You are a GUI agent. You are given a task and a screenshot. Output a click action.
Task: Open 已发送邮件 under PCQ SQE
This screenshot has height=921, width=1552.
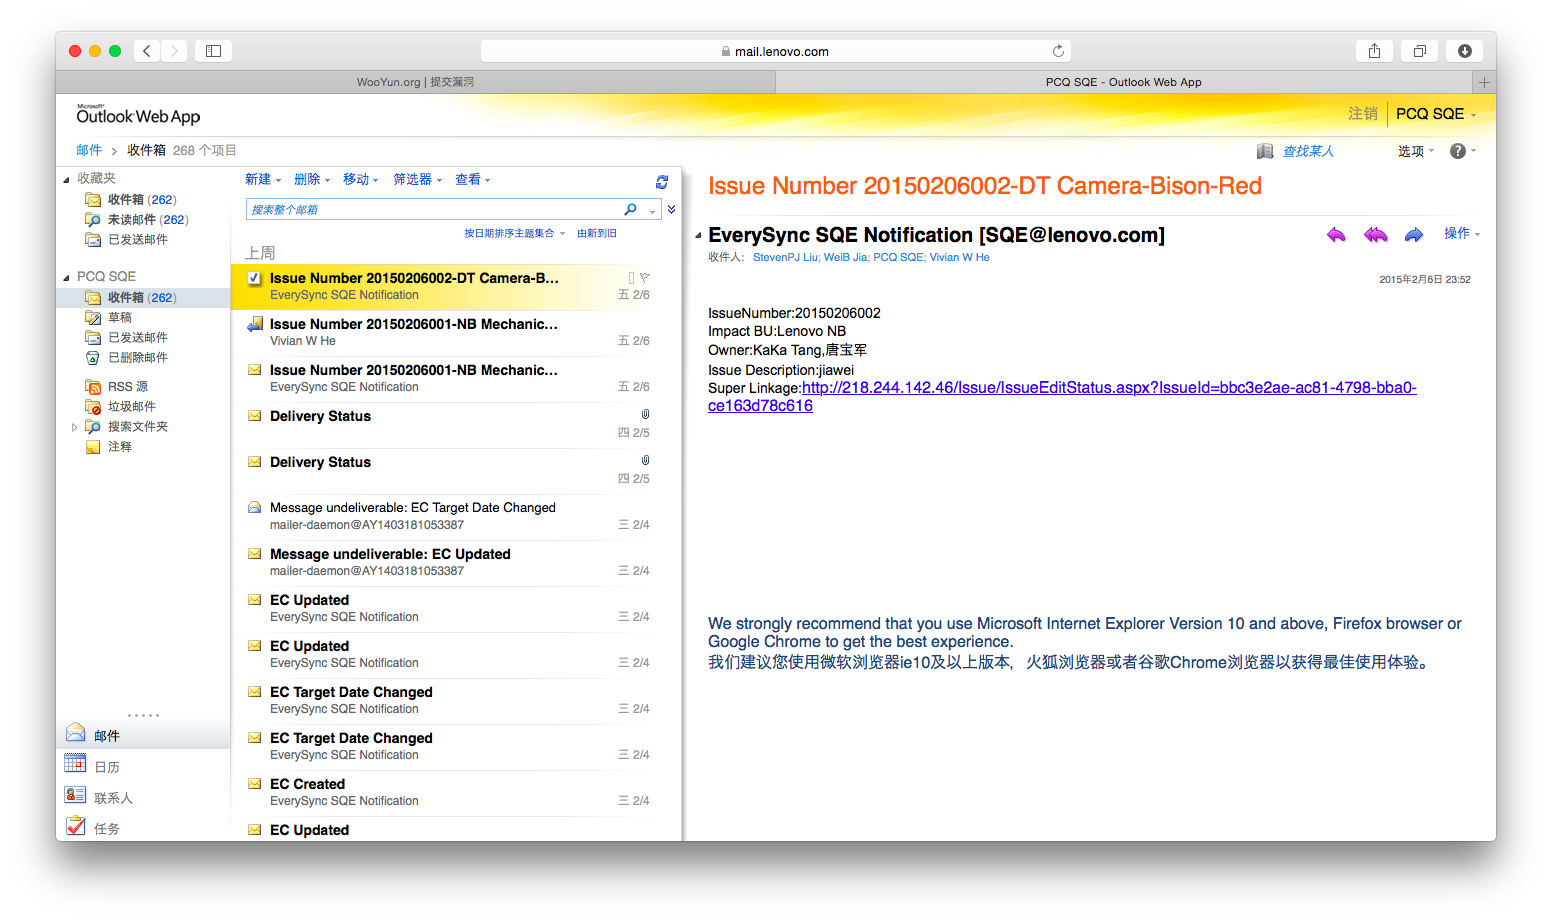[137, 337]
